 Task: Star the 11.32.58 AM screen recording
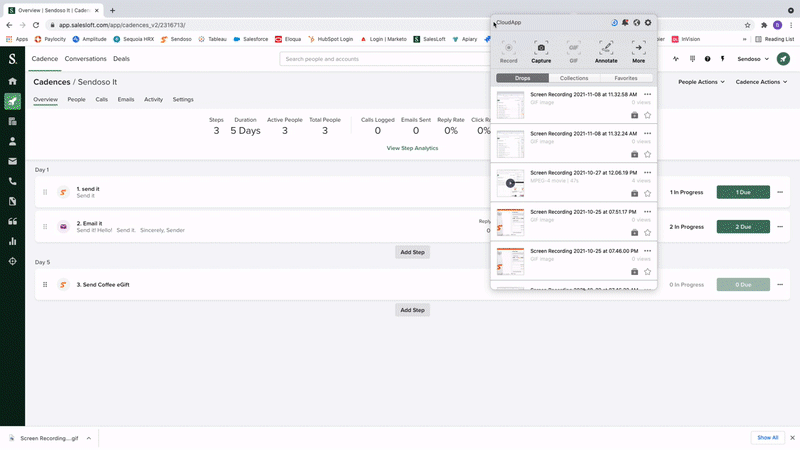648,115
